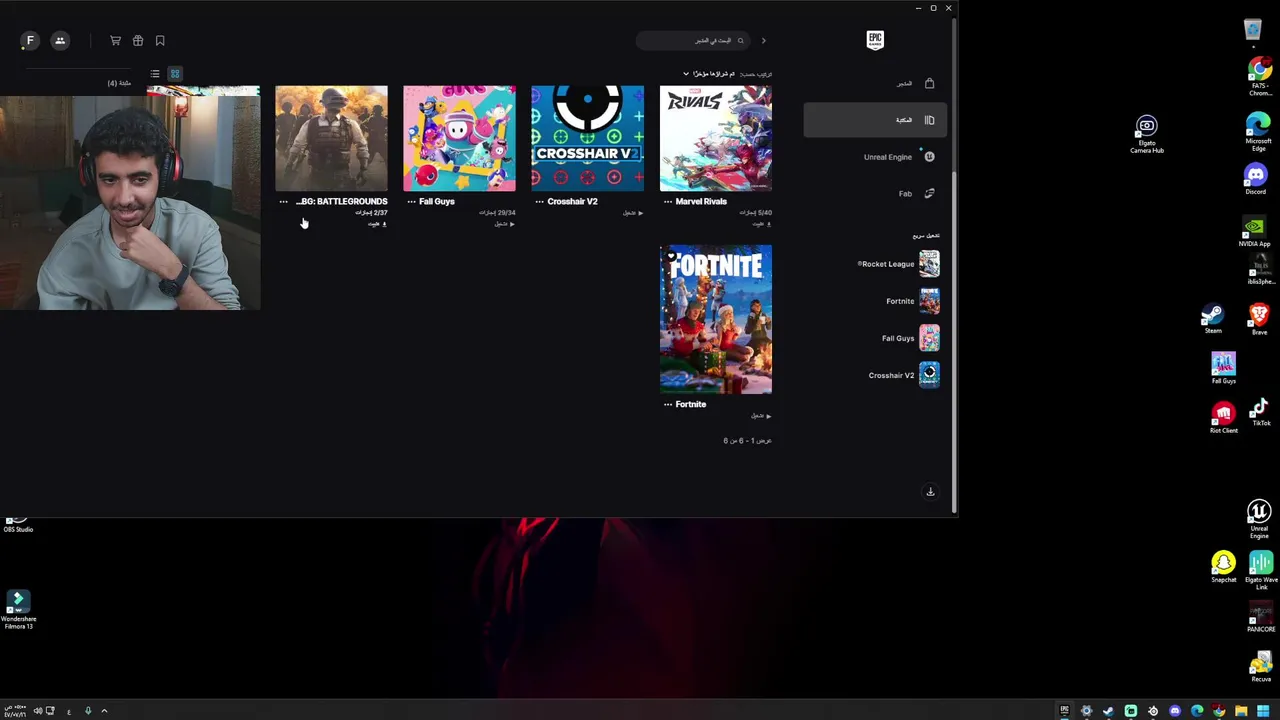
Task: Open the three-dot menu for PUBG: BATTLEGROUNDS
Action: pyautogui.click(x=284, y=202)
